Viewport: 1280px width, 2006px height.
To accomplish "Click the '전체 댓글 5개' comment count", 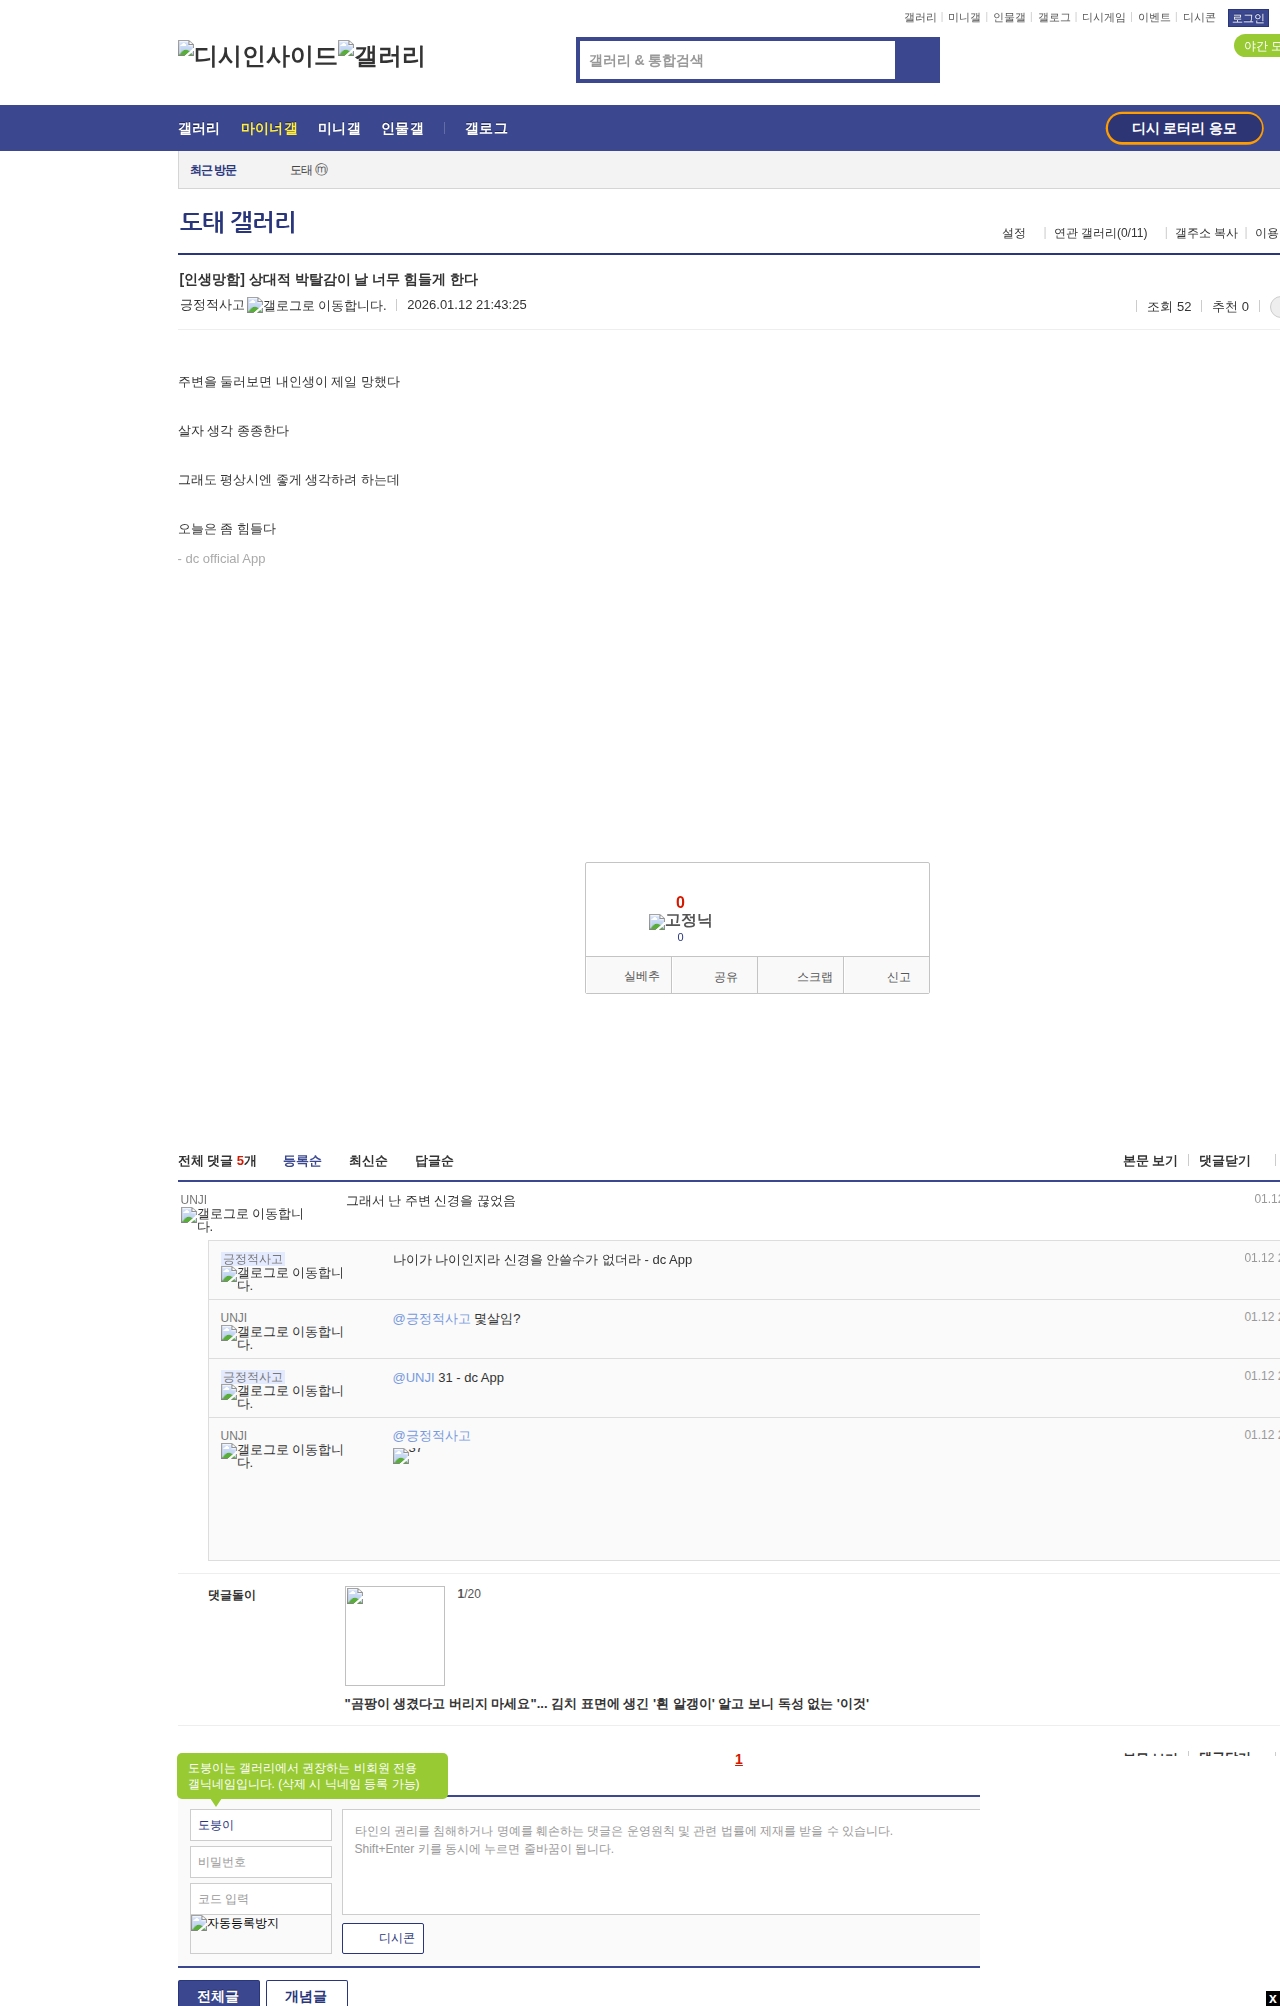I will click(x=217, y=1161).
